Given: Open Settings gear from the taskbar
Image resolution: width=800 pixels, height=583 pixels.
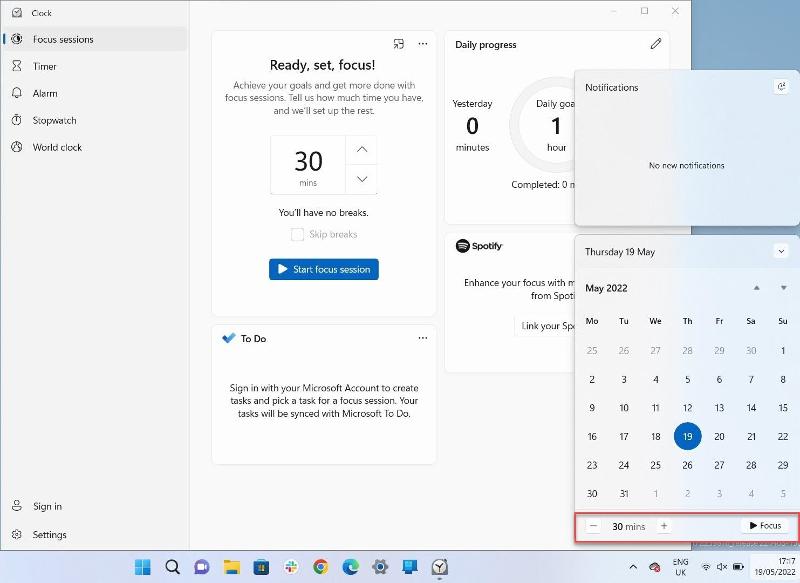Looking at the screenshot, I should coord(380,567).
